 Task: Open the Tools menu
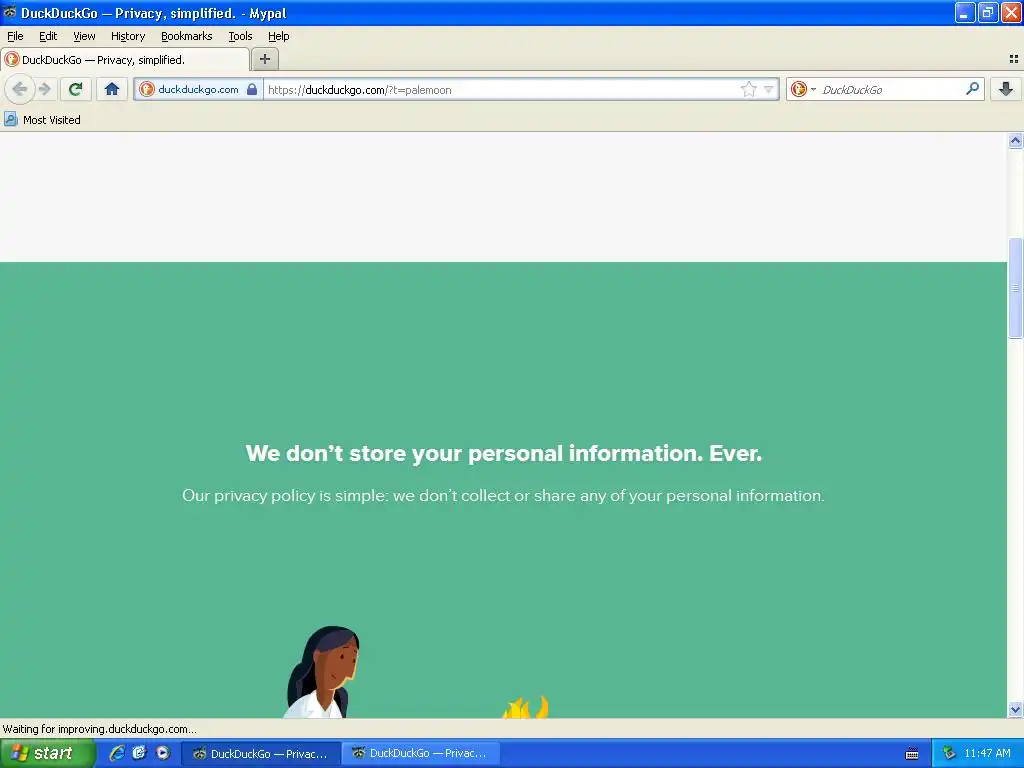coord(240,36)
